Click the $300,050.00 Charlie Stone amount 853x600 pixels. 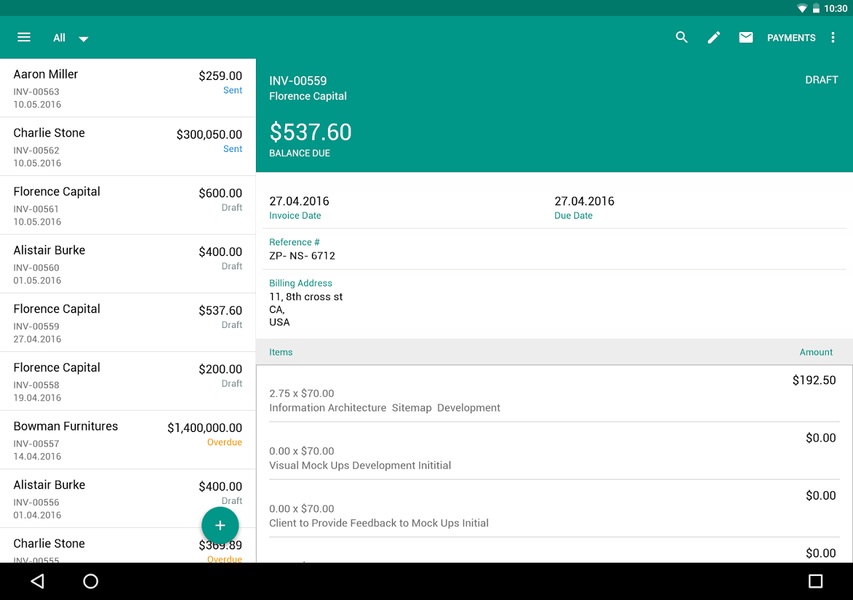(x=209, y=134)
